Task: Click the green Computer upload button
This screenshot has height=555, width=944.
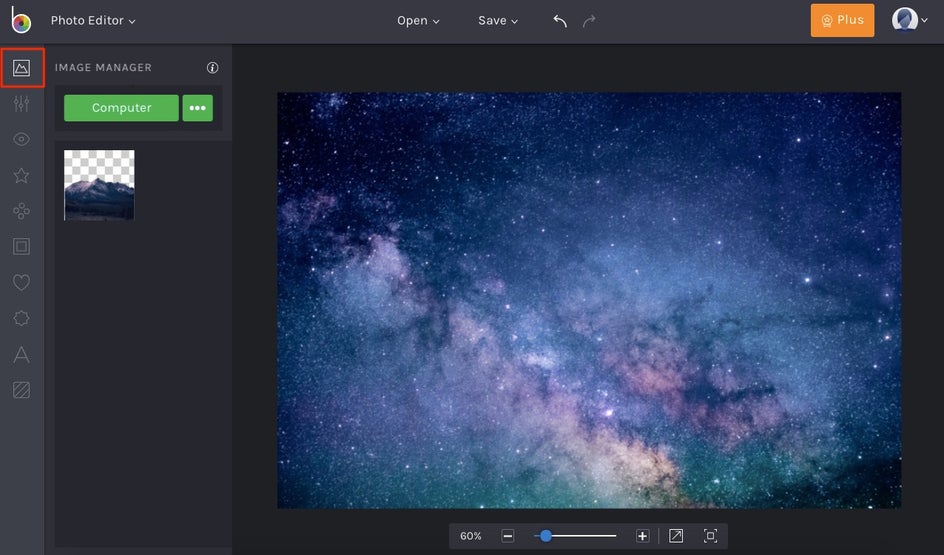Action: [x=121, y=108]
